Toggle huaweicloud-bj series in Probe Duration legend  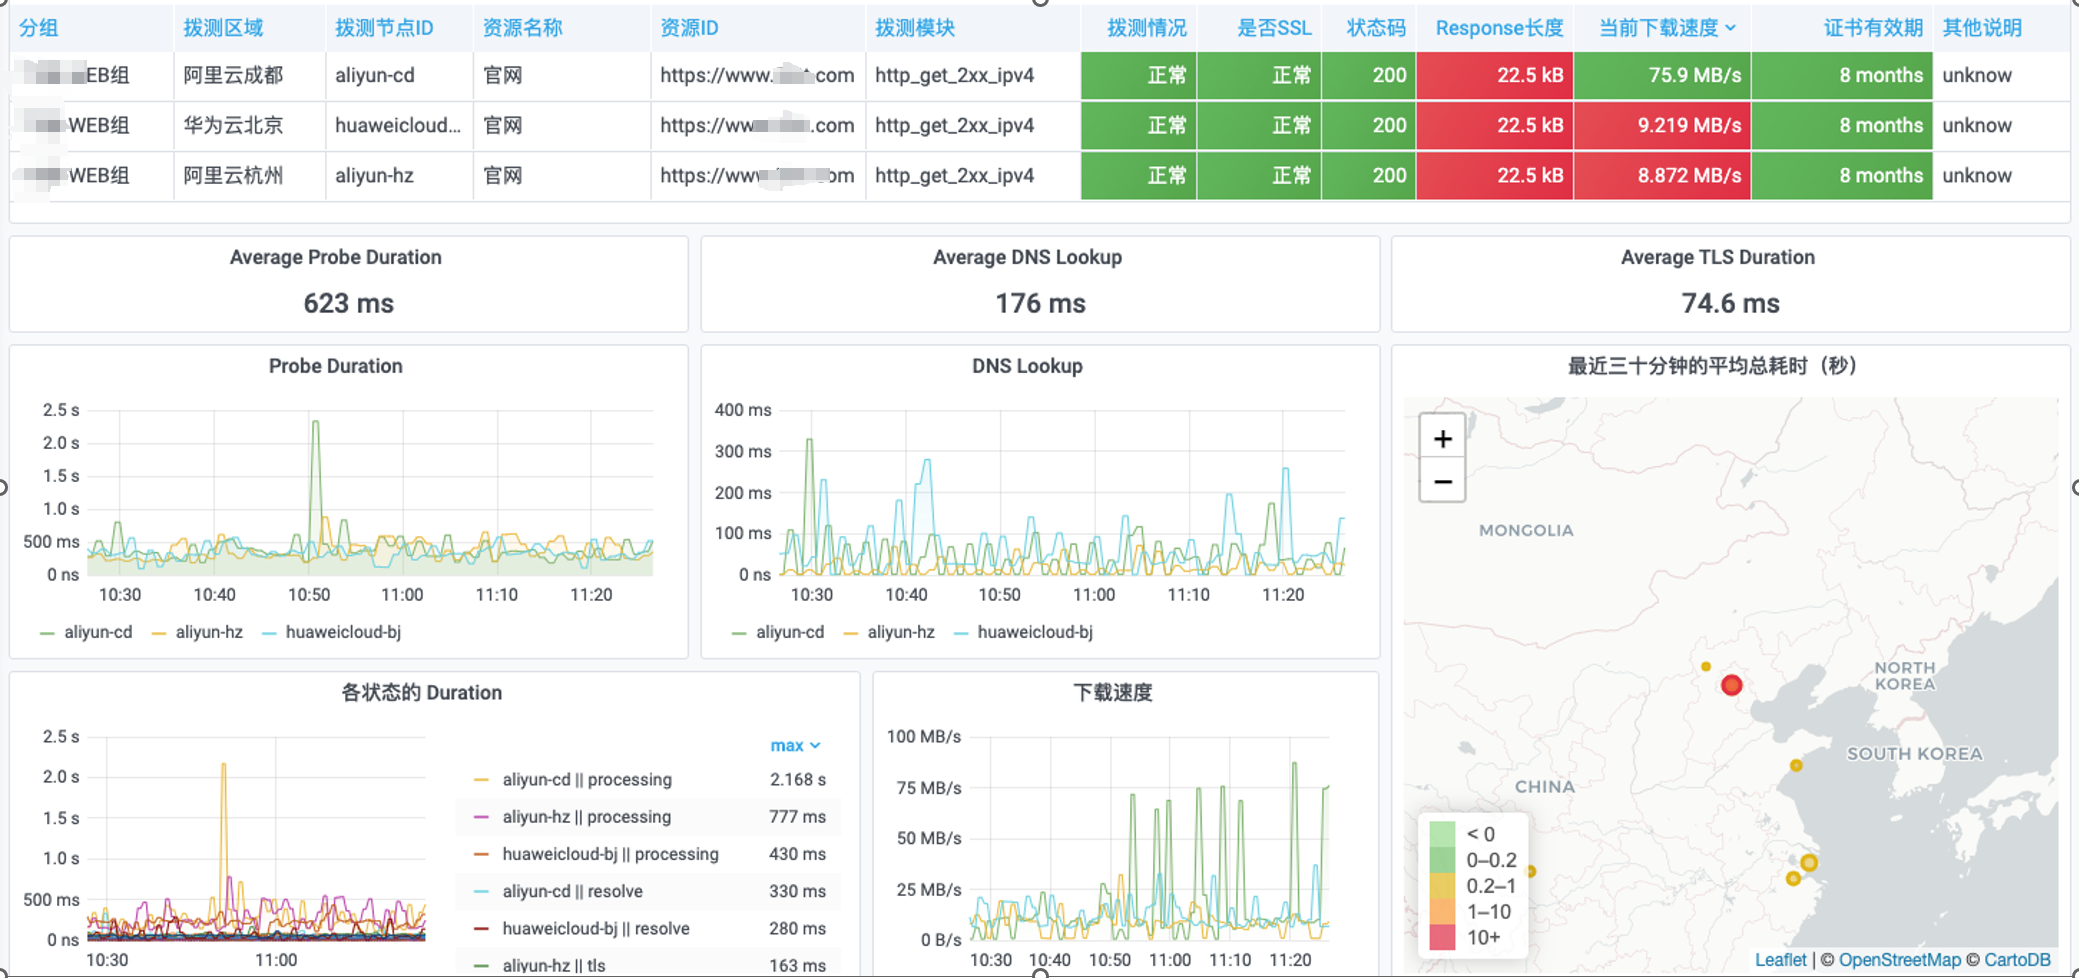[x=342, y=632]
